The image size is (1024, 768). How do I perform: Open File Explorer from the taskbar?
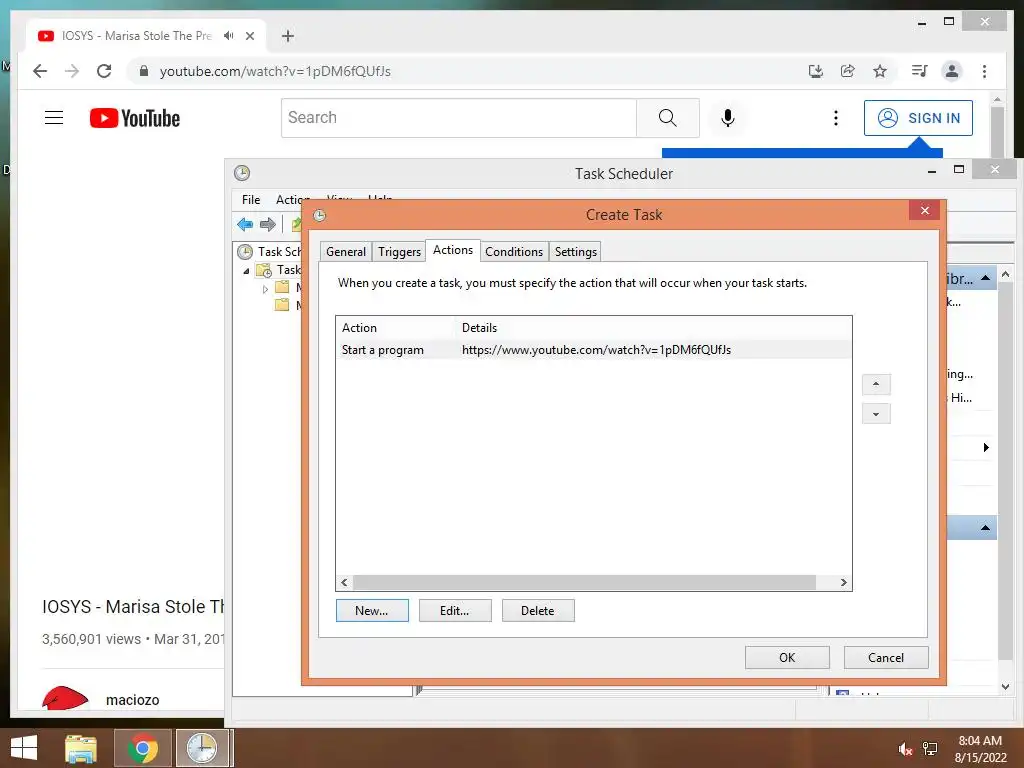click(x=81, y=748)
